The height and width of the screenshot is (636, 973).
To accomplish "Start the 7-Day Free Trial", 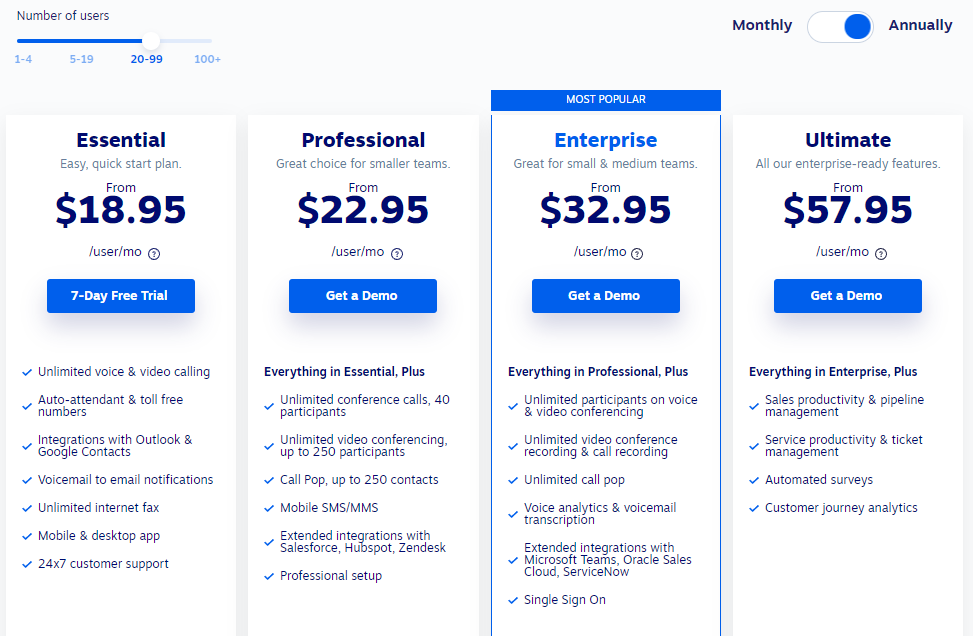I will 121,296.
